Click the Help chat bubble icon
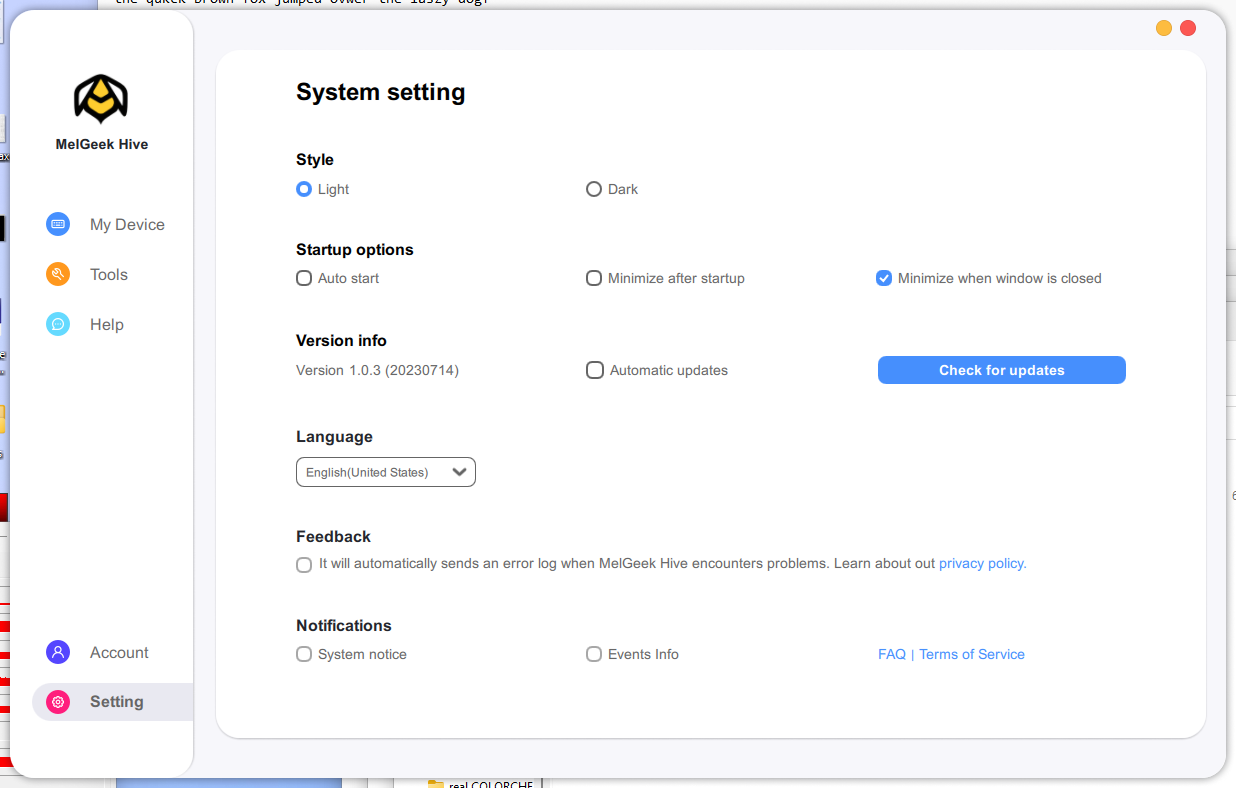The width and height of the screenshot is (1236, 788). pyautogui.click(x=58, y=324)
